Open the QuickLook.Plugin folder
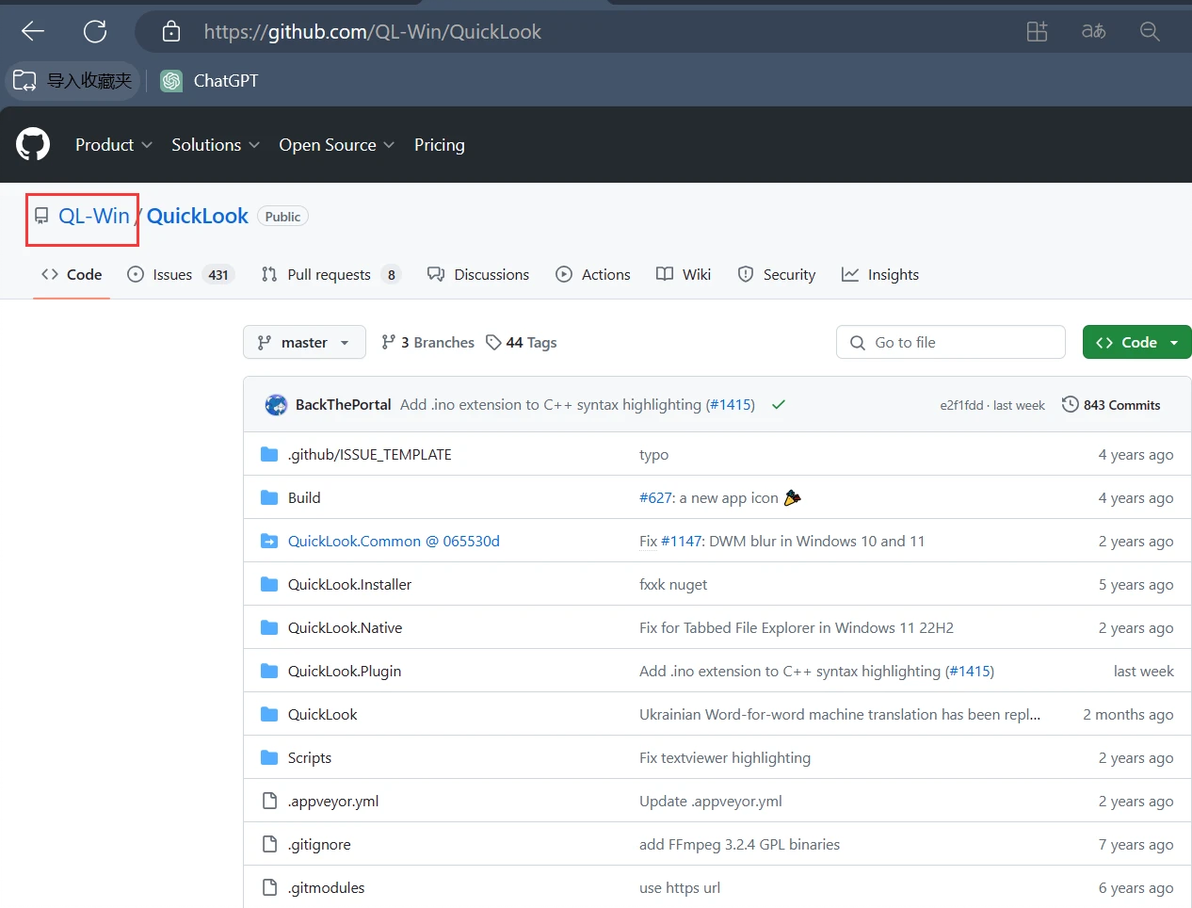The height and width of the screenshot is (908, 1192). [x=344, y=671]
